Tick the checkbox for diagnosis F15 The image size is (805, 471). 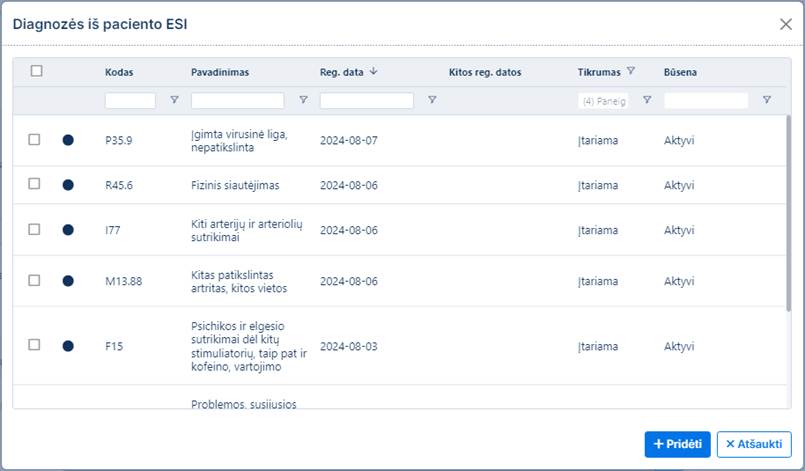tap(34, 345)
